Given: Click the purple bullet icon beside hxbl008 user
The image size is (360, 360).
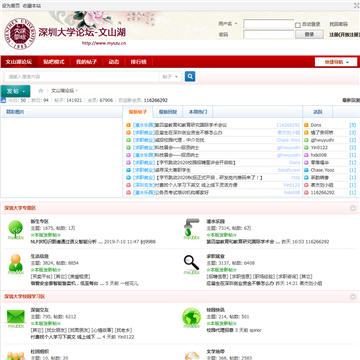Looking at the screenshot, I should tap(307, 155).
